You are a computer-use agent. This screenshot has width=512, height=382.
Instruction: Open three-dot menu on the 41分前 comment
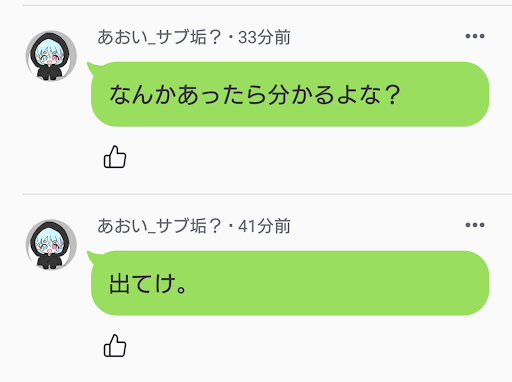coord(475,225)
